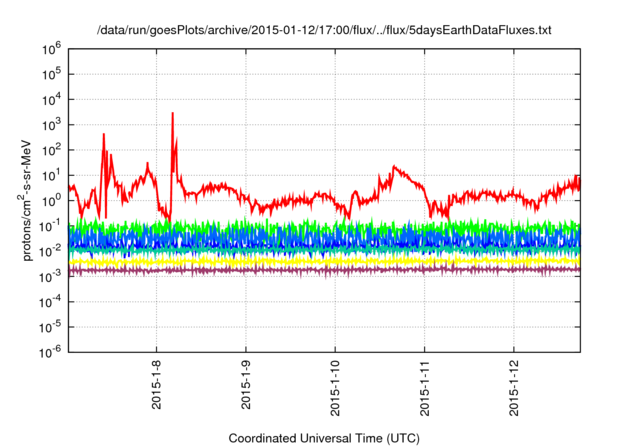This screenshot has width=640, height=448.
Task: Click the 2015-1-8 date tick label
Action: [156, 384]
